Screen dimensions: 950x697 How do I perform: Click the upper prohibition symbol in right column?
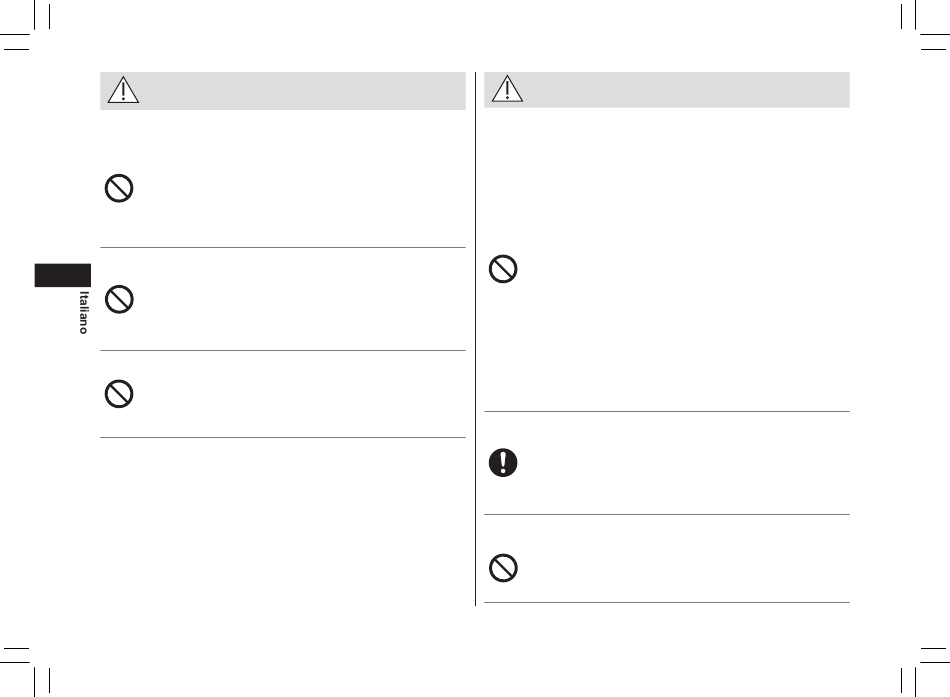click(x=503, y=270)
